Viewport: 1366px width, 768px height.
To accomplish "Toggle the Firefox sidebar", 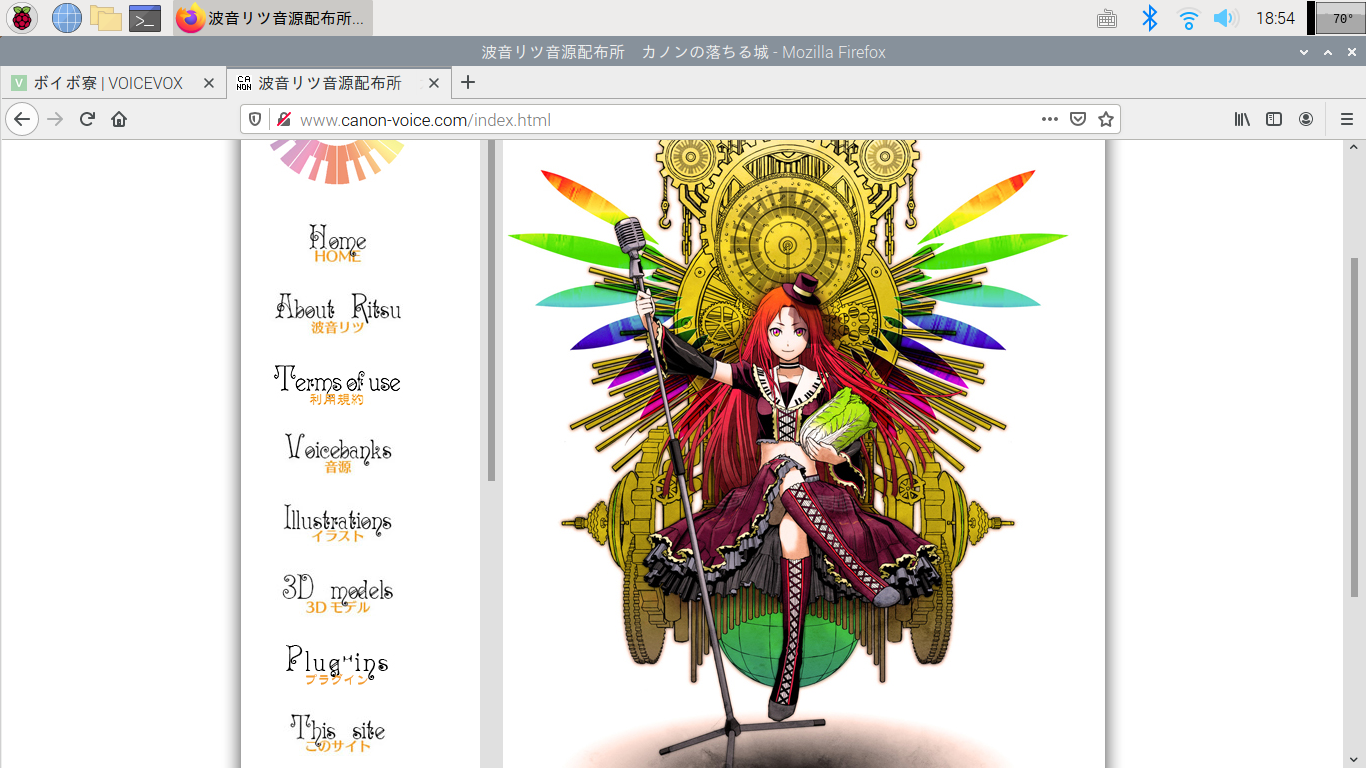I will coord(1274,119).
